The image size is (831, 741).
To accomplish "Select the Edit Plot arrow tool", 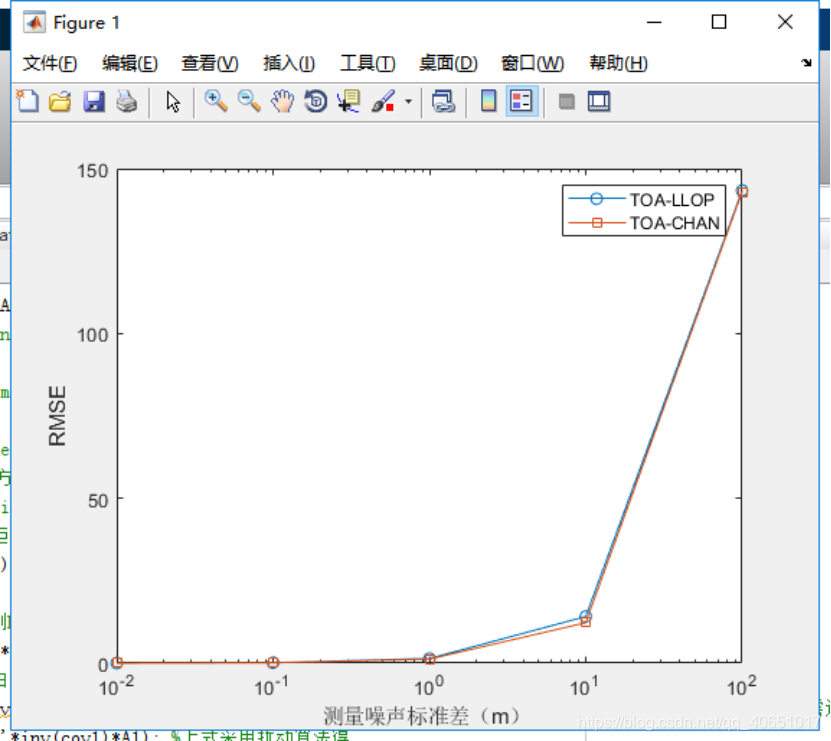I will pos(173,101).
